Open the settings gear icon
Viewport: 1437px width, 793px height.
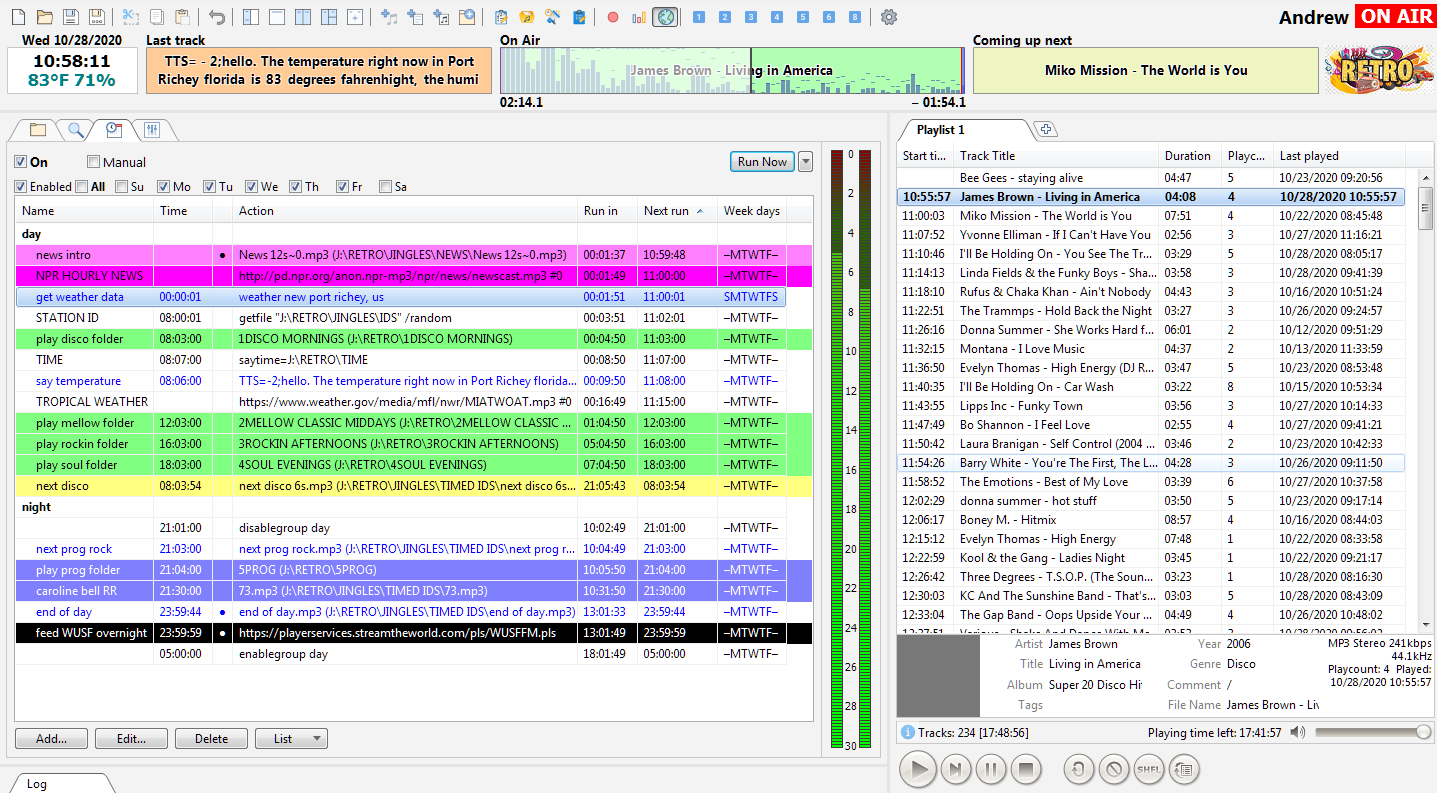(x=889, y=17)
